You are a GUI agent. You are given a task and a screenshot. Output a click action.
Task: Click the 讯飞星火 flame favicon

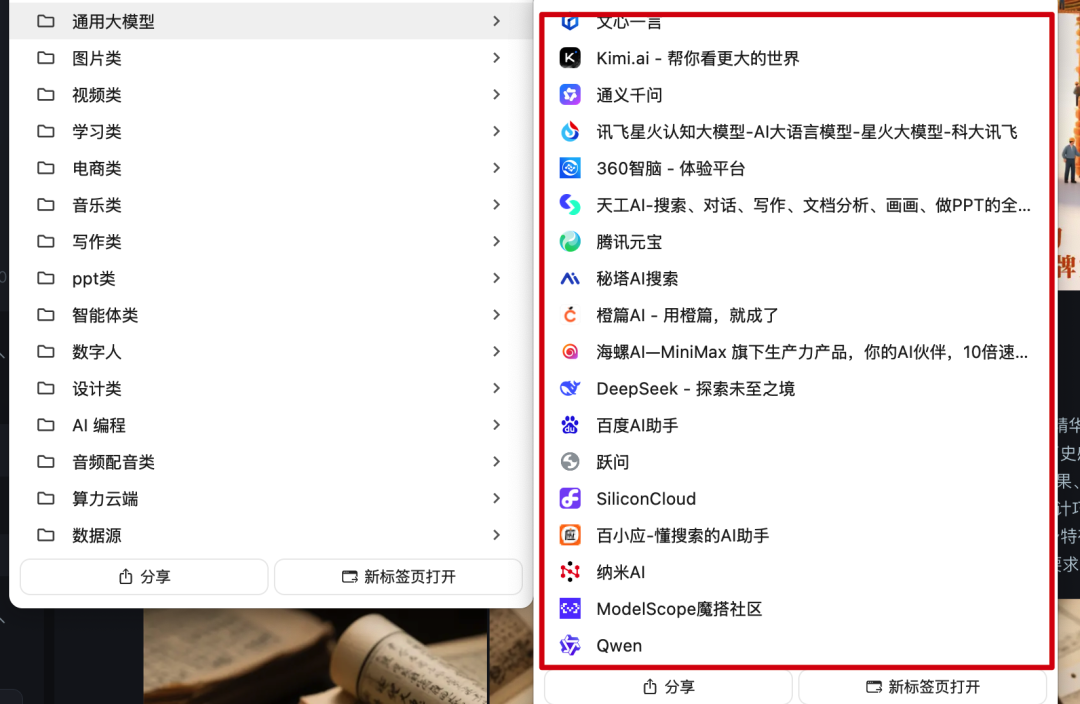570,131
